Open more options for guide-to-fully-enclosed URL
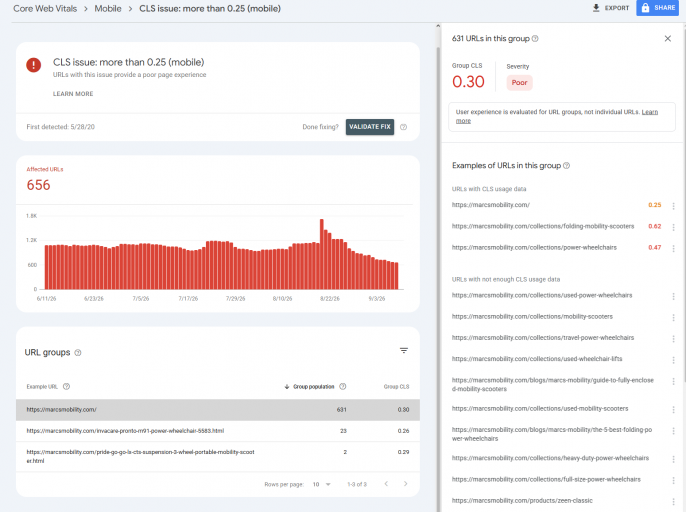This screenshot has width=686, height=512. (x=673, y=381)
